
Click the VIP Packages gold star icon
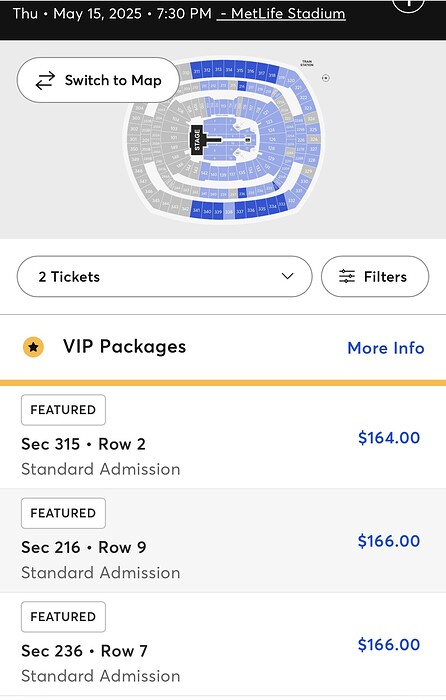click(33, 347)
